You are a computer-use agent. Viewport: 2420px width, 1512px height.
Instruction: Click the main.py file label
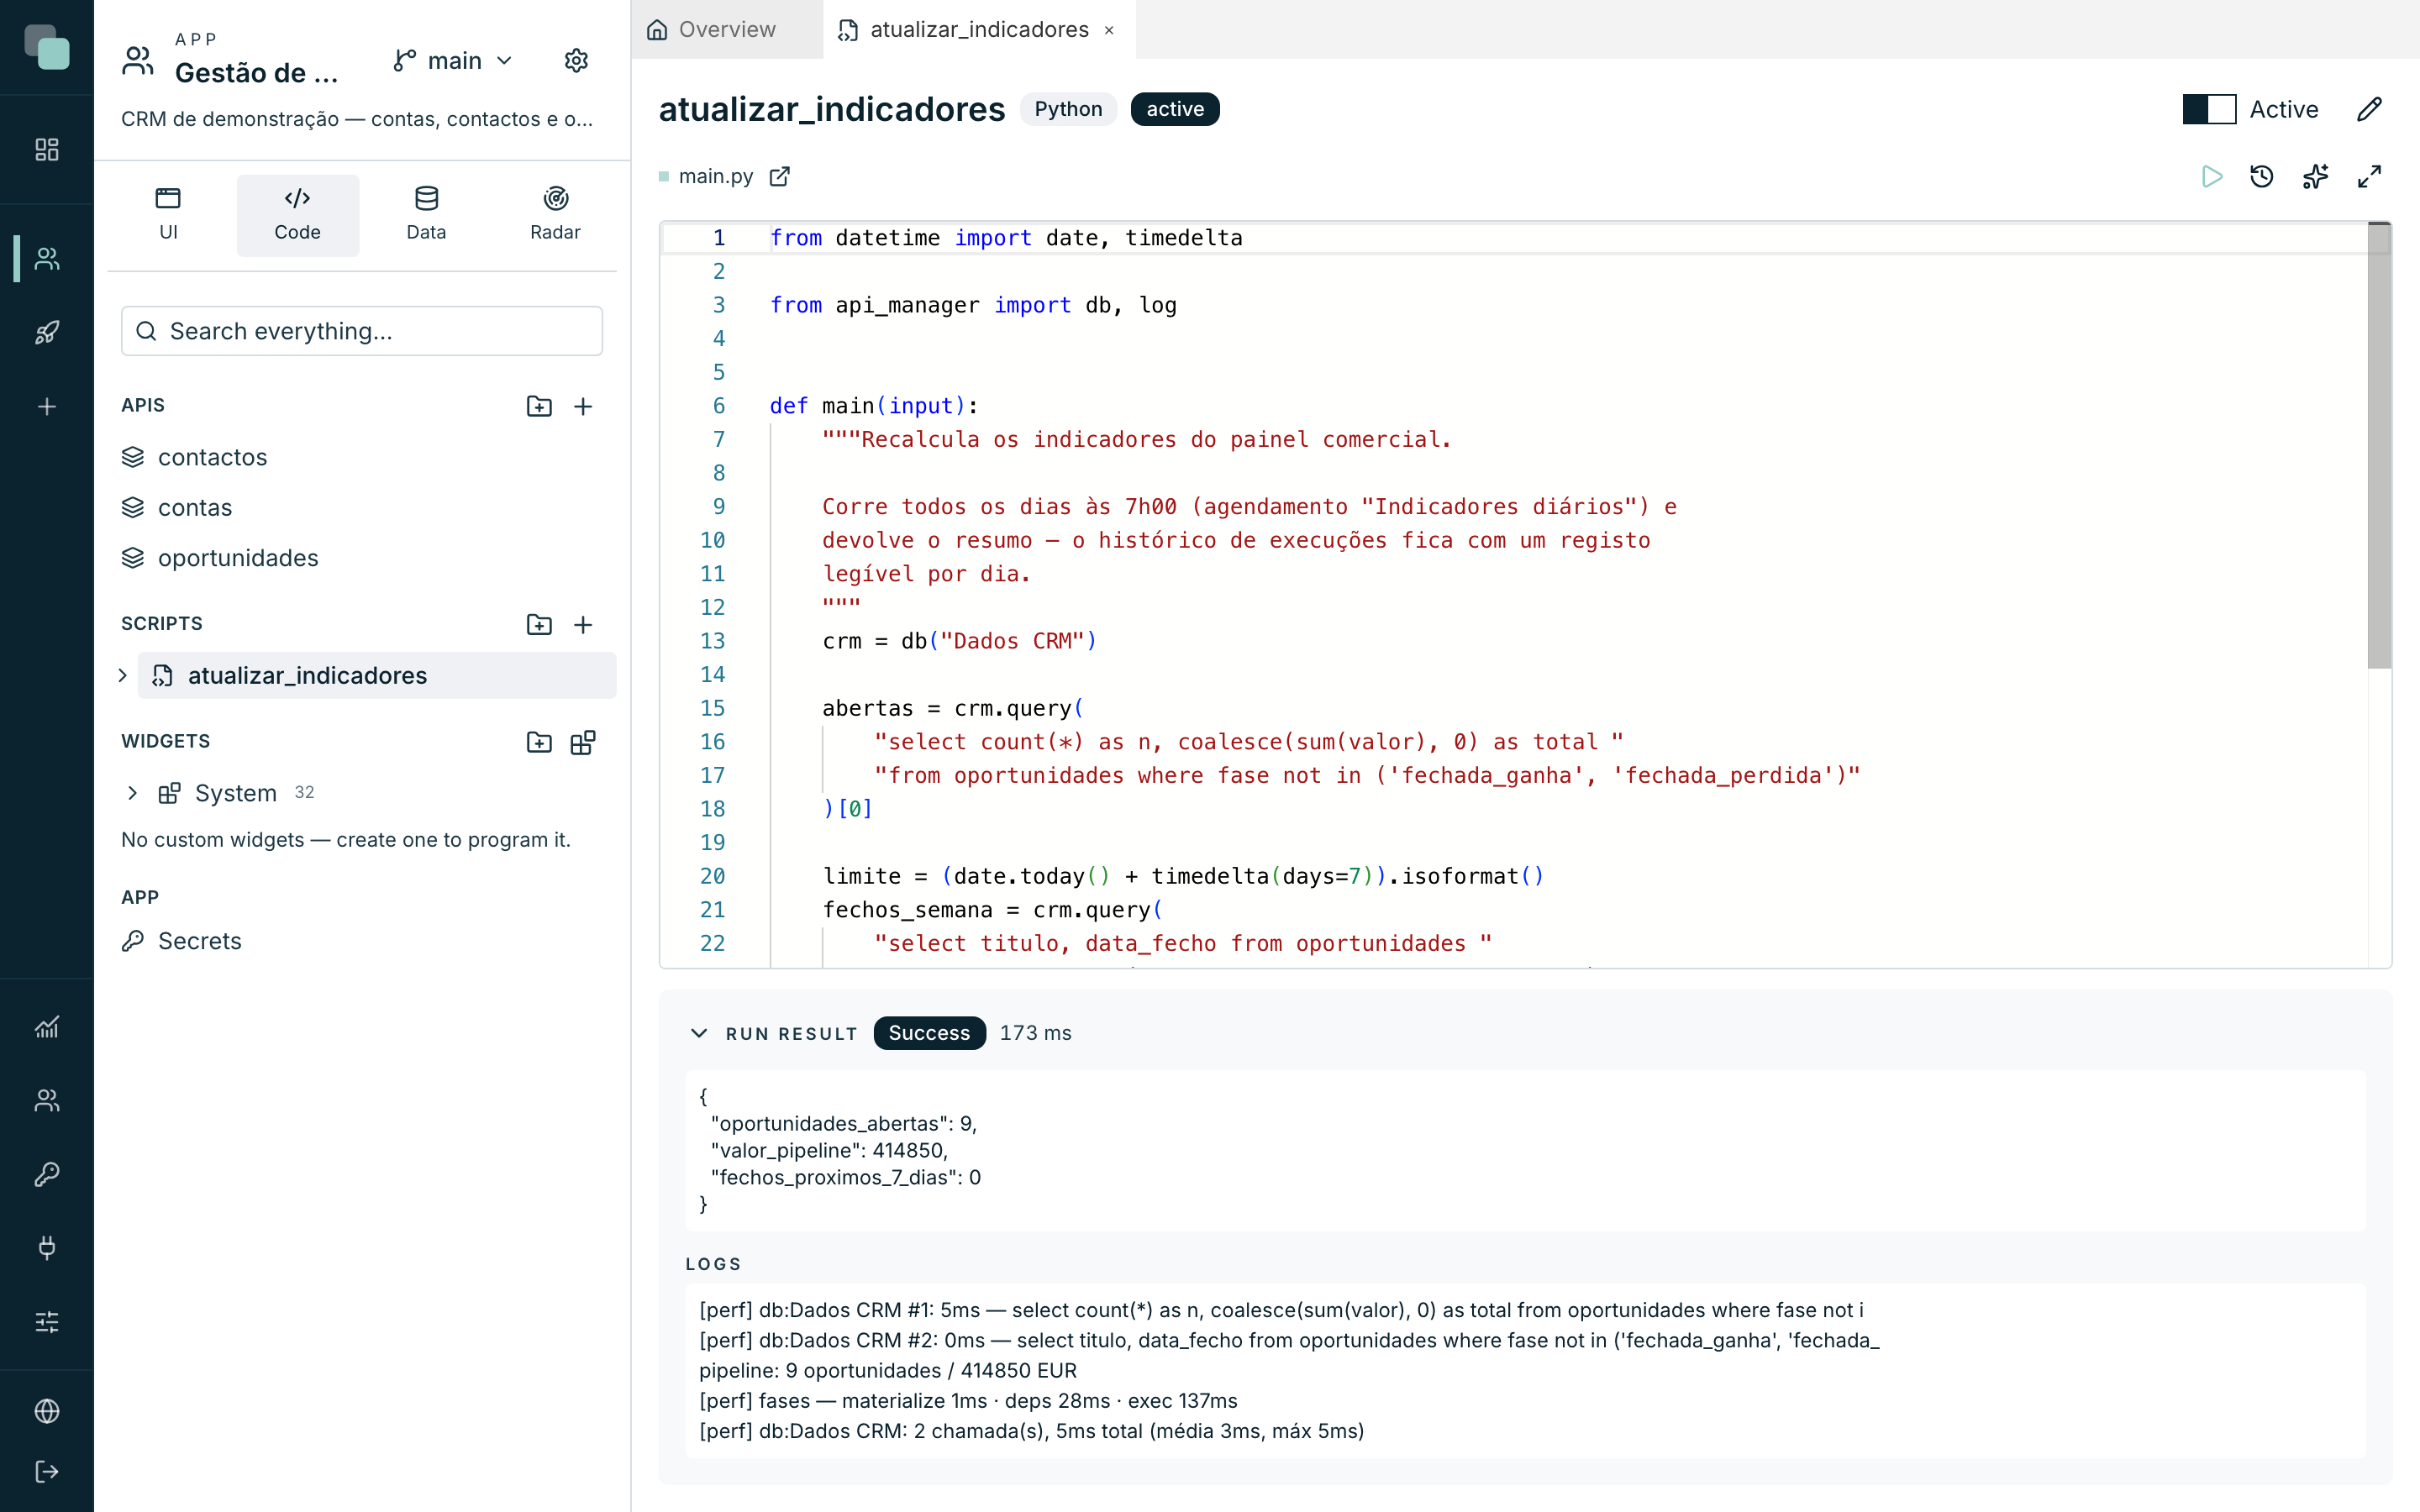pyautogui.click(x=716, y=177)
